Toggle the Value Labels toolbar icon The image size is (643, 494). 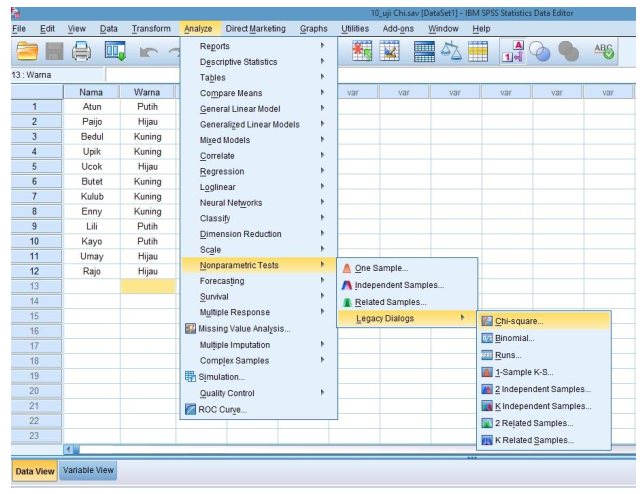coord(513,52)
